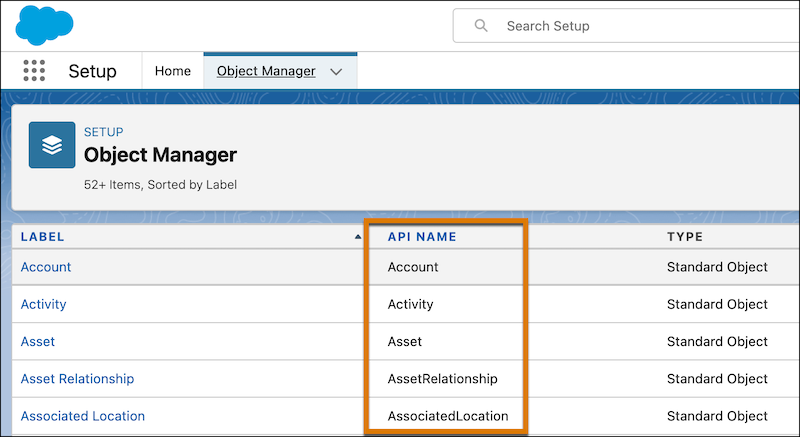Open the Asset object link
800x437 pixels.
(x=38, y=342)
